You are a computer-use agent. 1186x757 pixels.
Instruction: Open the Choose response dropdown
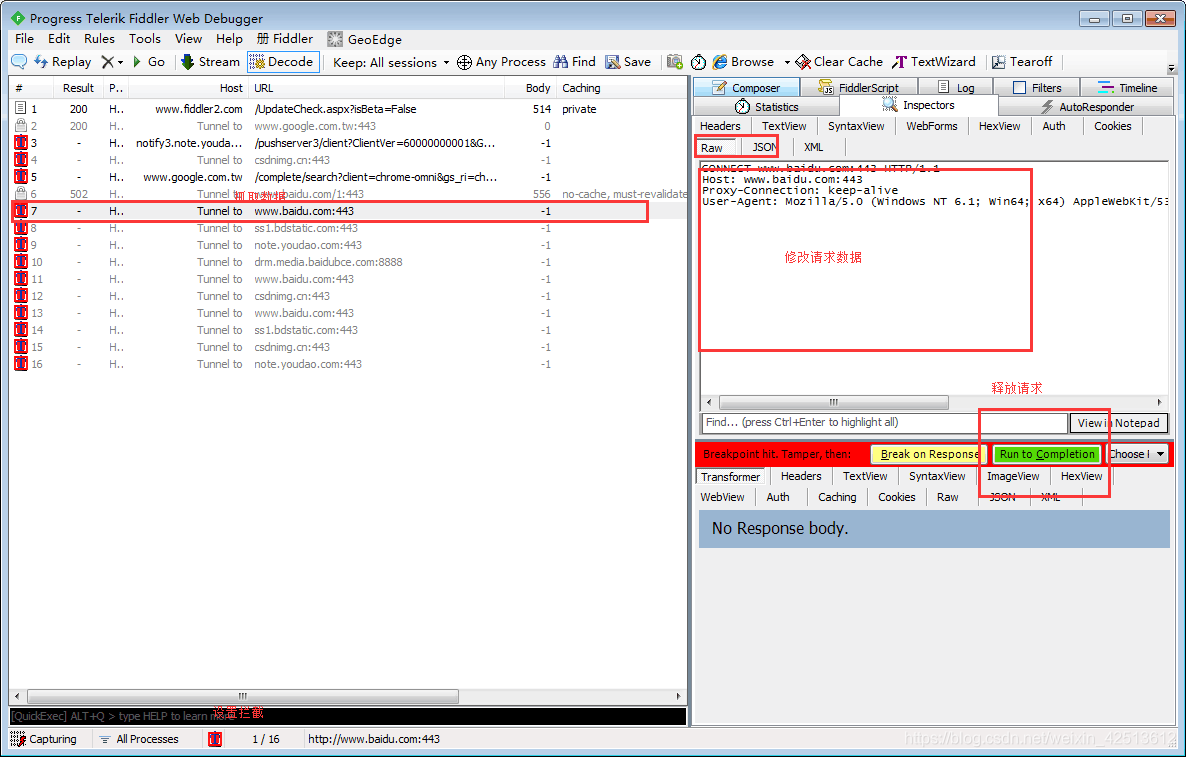tap(1137, 454)
